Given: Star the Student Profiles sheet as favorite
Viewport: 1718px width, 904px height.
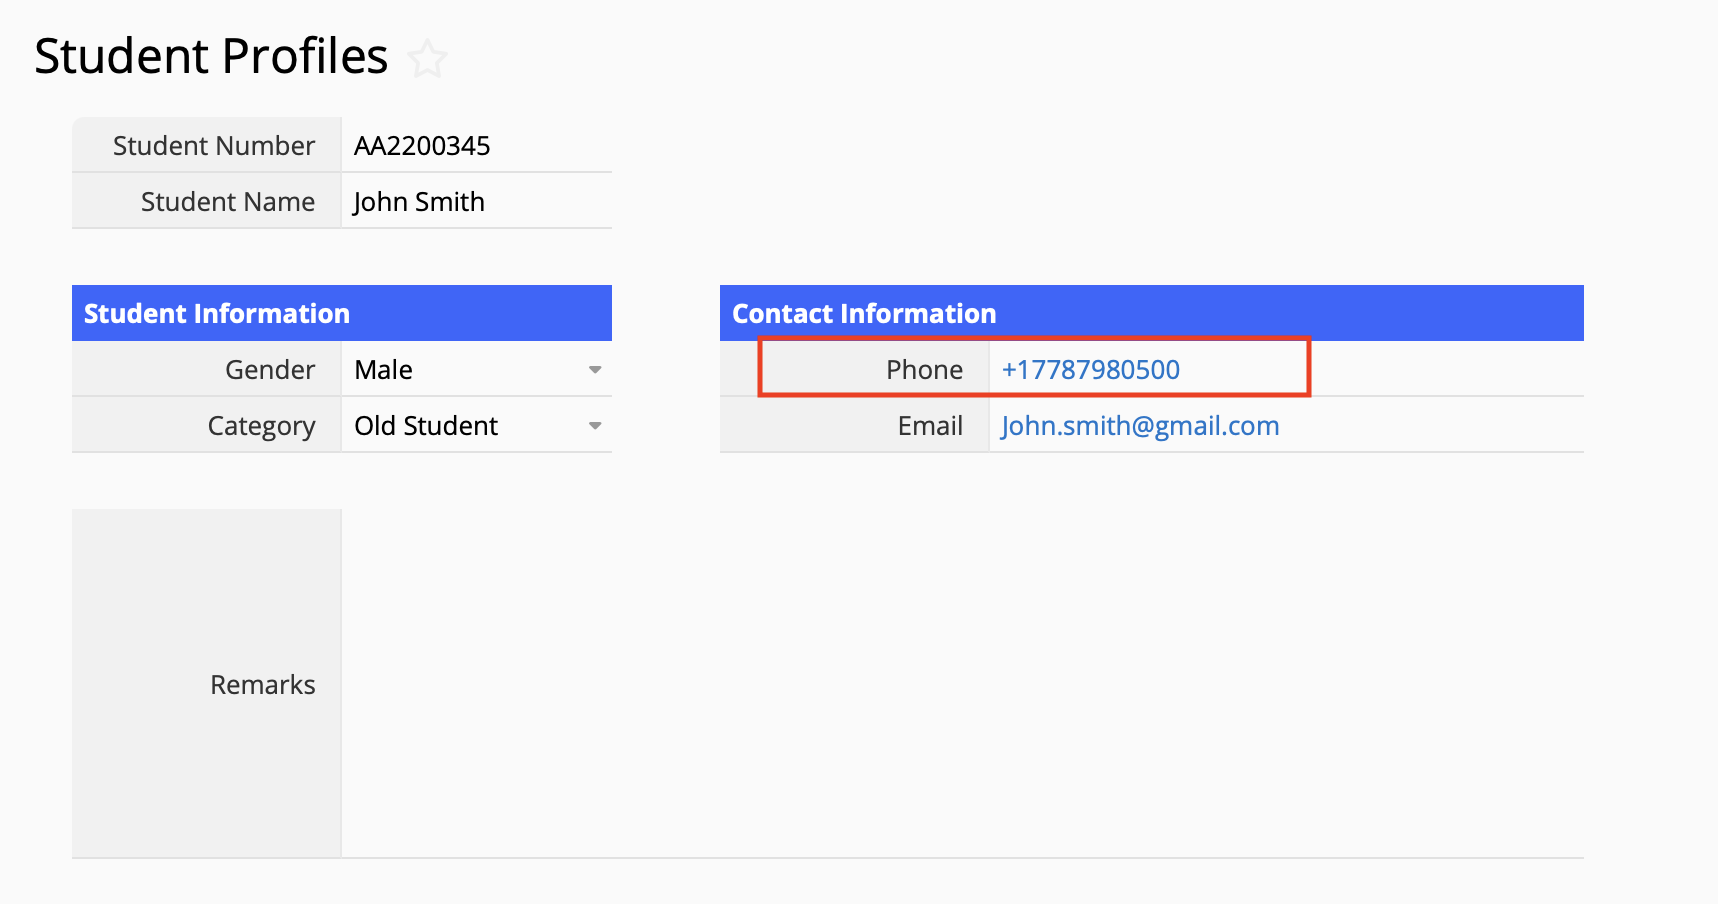Looking at the screenshot, I should [427, 59].
